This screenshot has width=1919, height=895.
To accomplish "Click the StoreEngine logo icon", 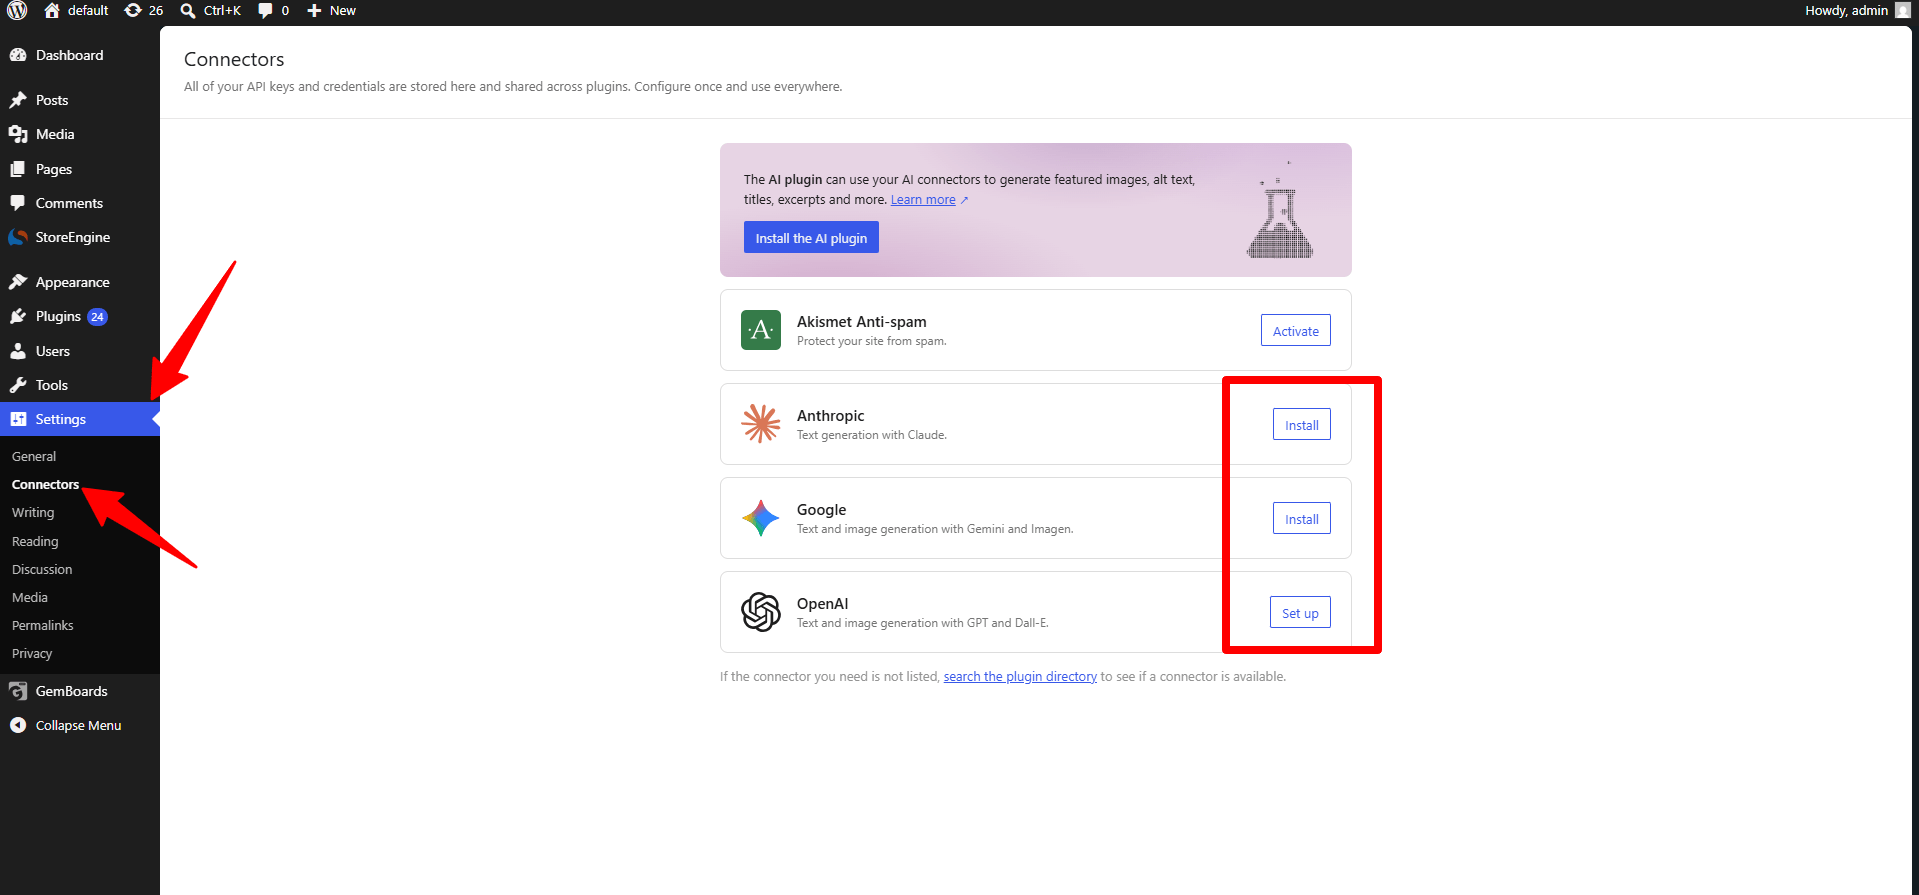I will pos(18,237).
